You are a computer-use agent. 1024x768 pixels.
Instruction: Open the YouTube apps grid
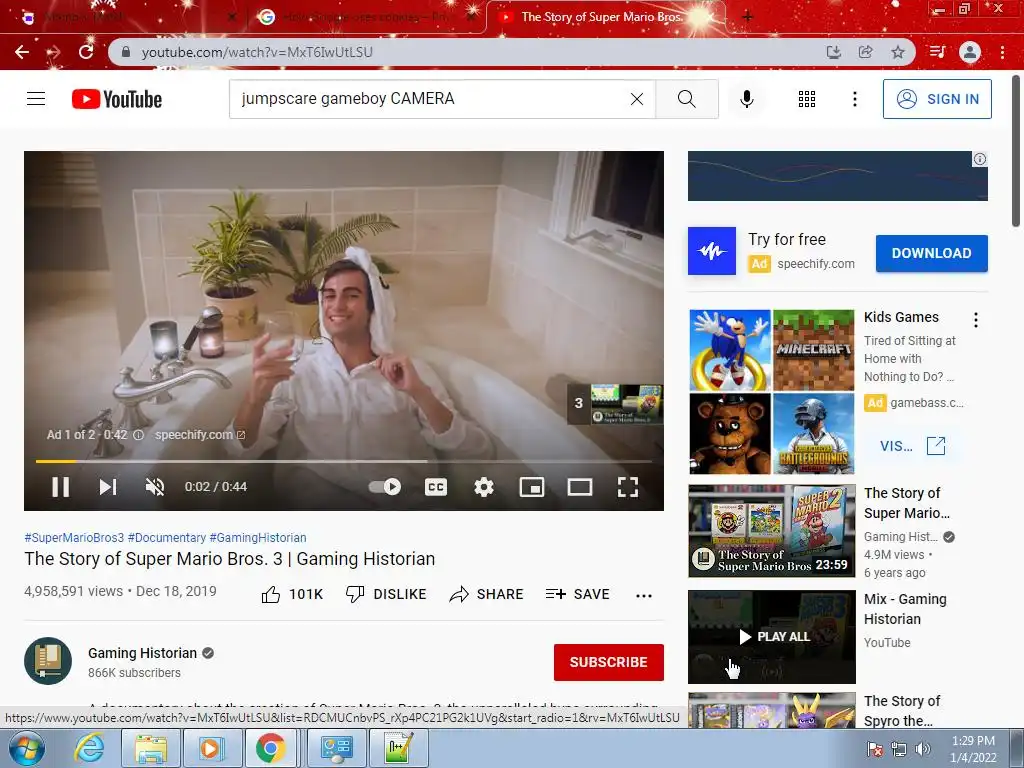point(807,99)
